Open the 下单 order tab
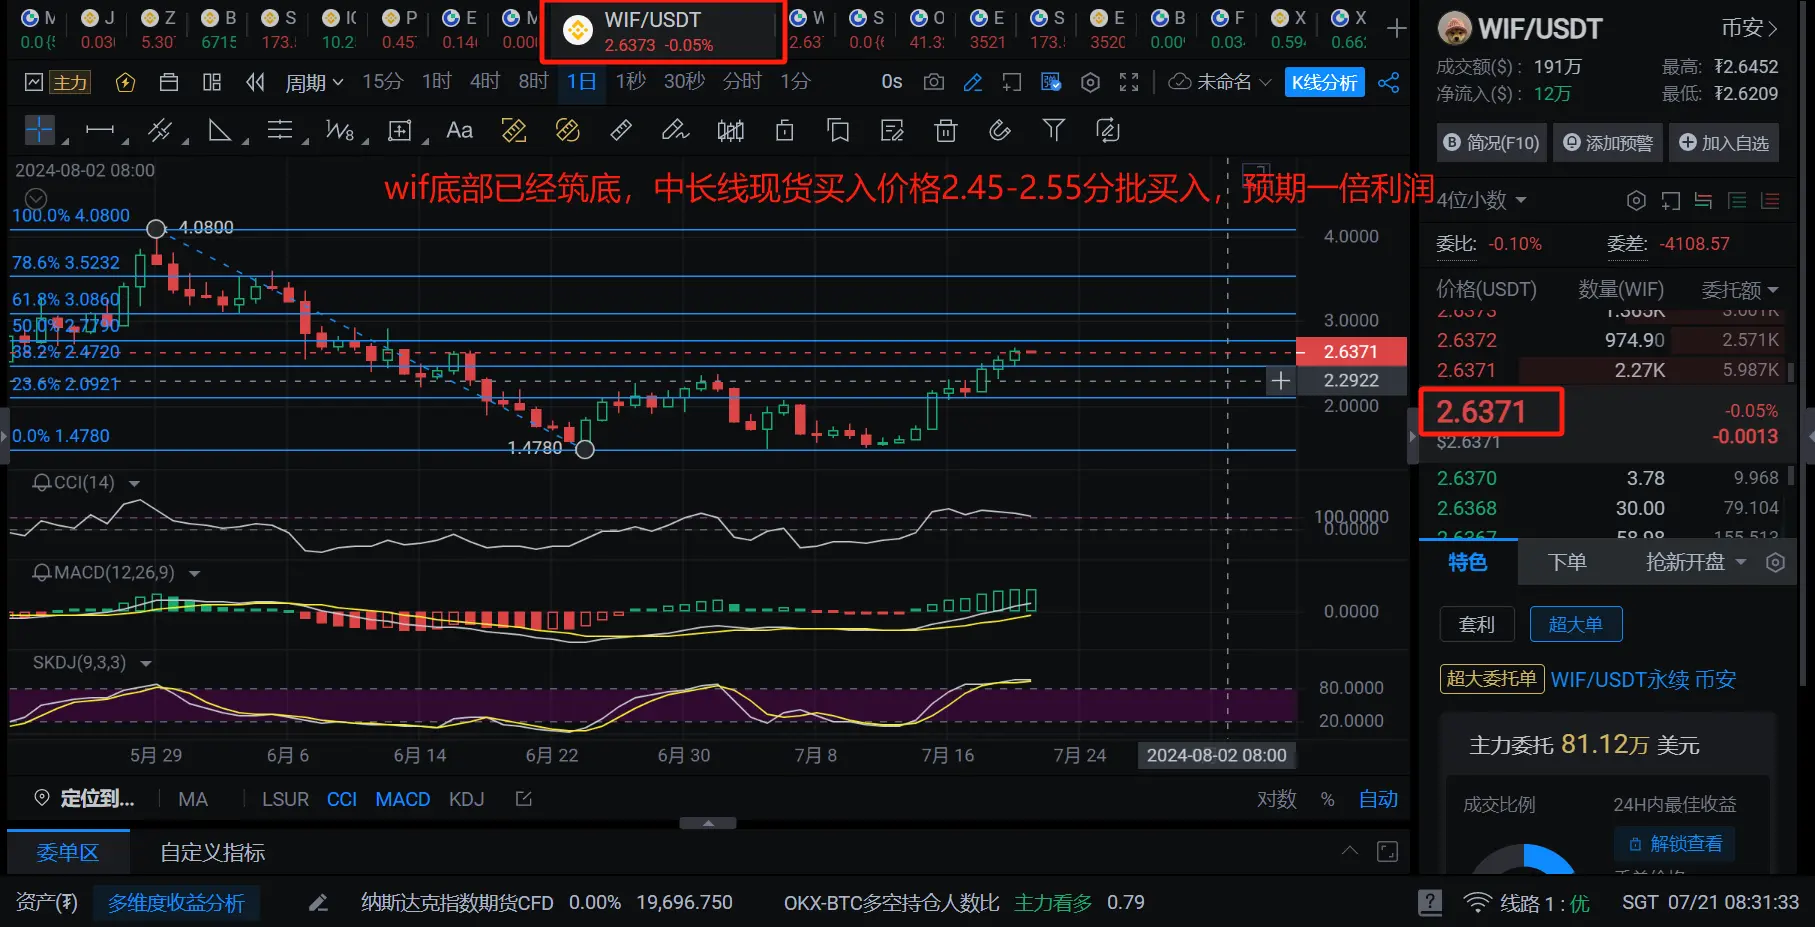 point(1567,562)
